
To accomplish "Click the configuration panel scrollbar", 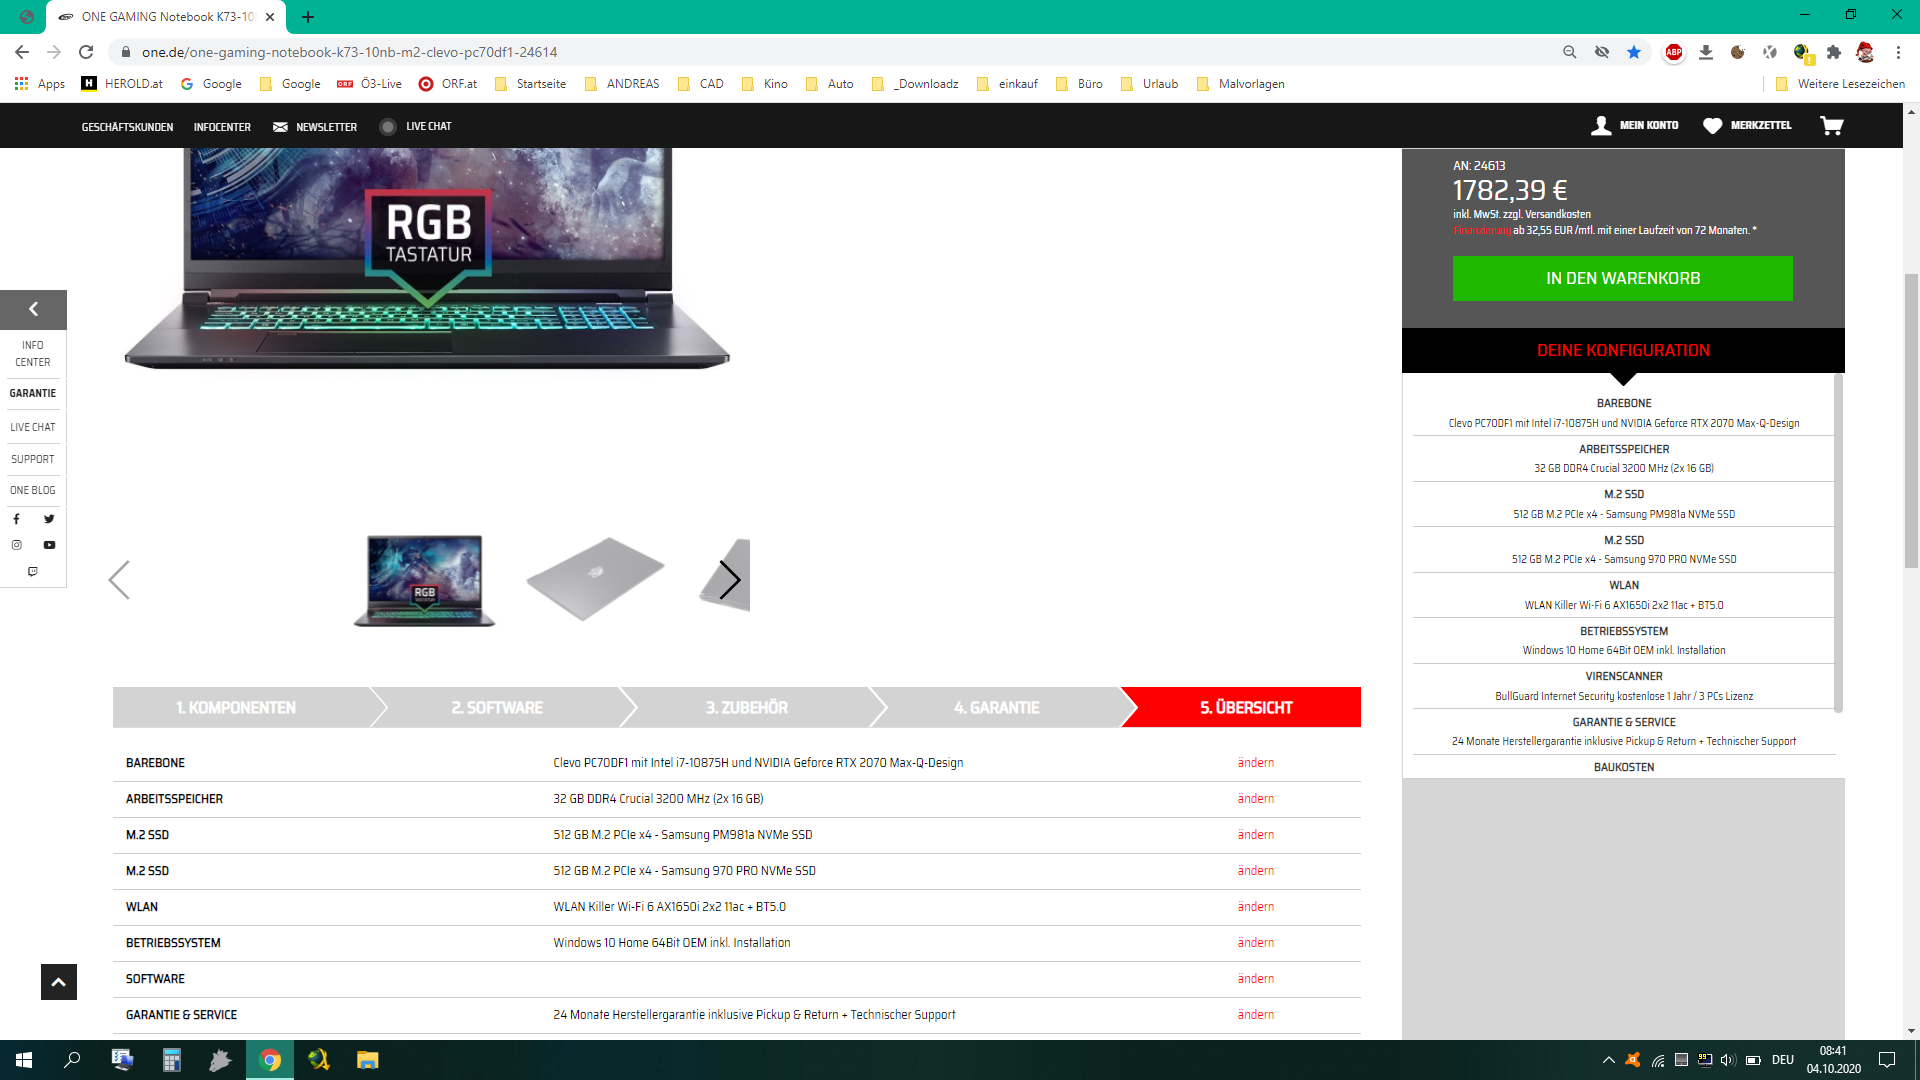I will click(1838, 542).
